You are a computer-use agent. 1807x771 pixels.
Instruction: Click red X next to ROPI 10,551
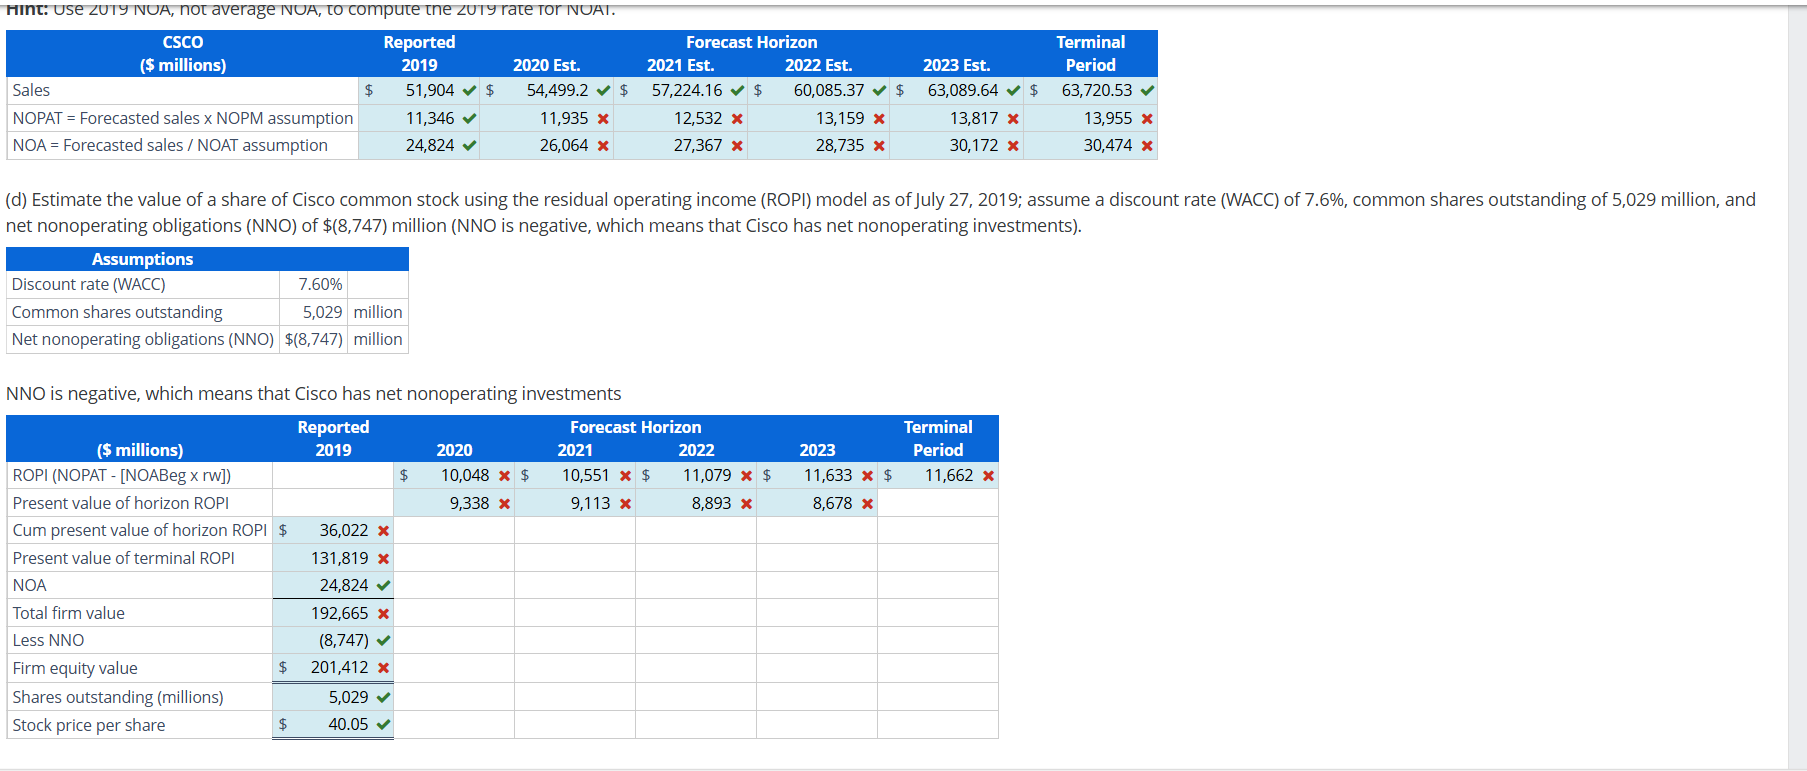pyautogui.click(x=625, y=476)
